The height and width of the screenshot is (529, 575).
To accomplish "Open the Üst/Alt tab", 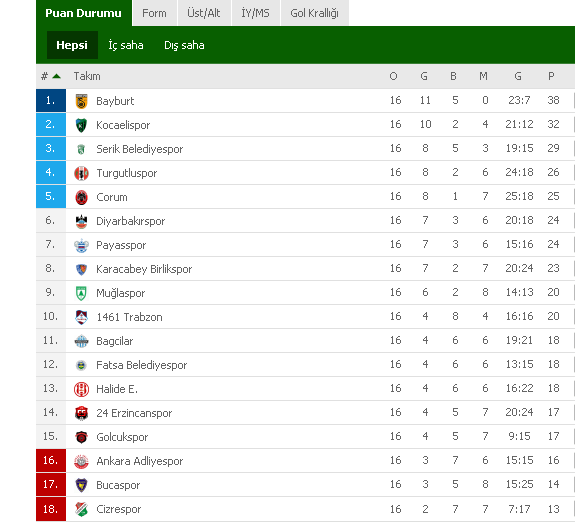I will tap(204, 13).
